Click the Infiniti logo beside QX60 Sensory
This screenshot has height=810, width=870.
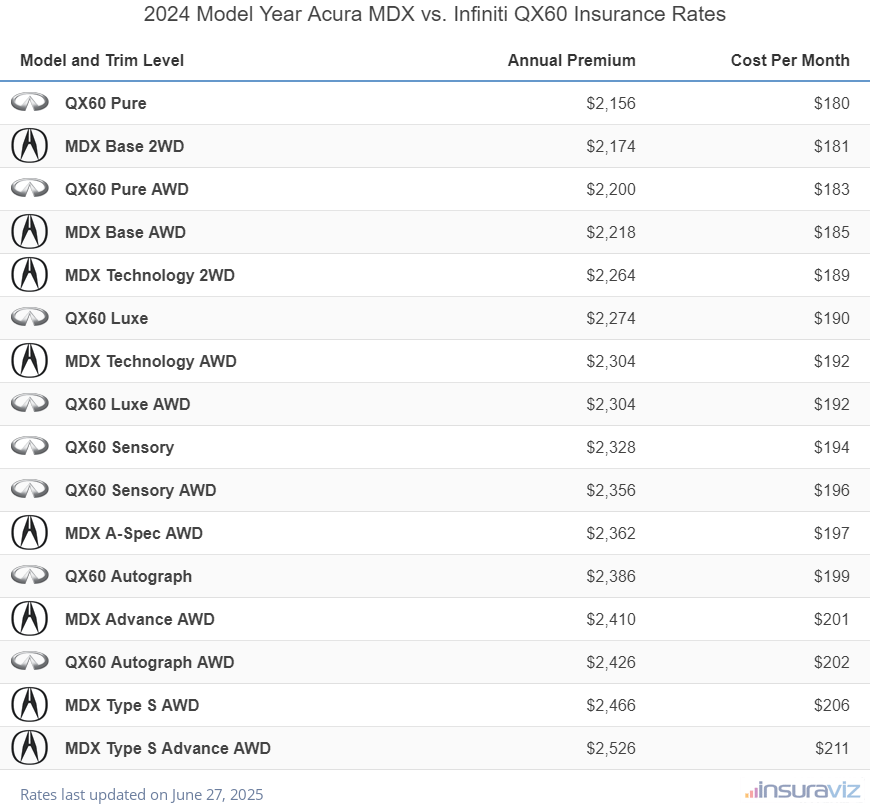[30, 446]
